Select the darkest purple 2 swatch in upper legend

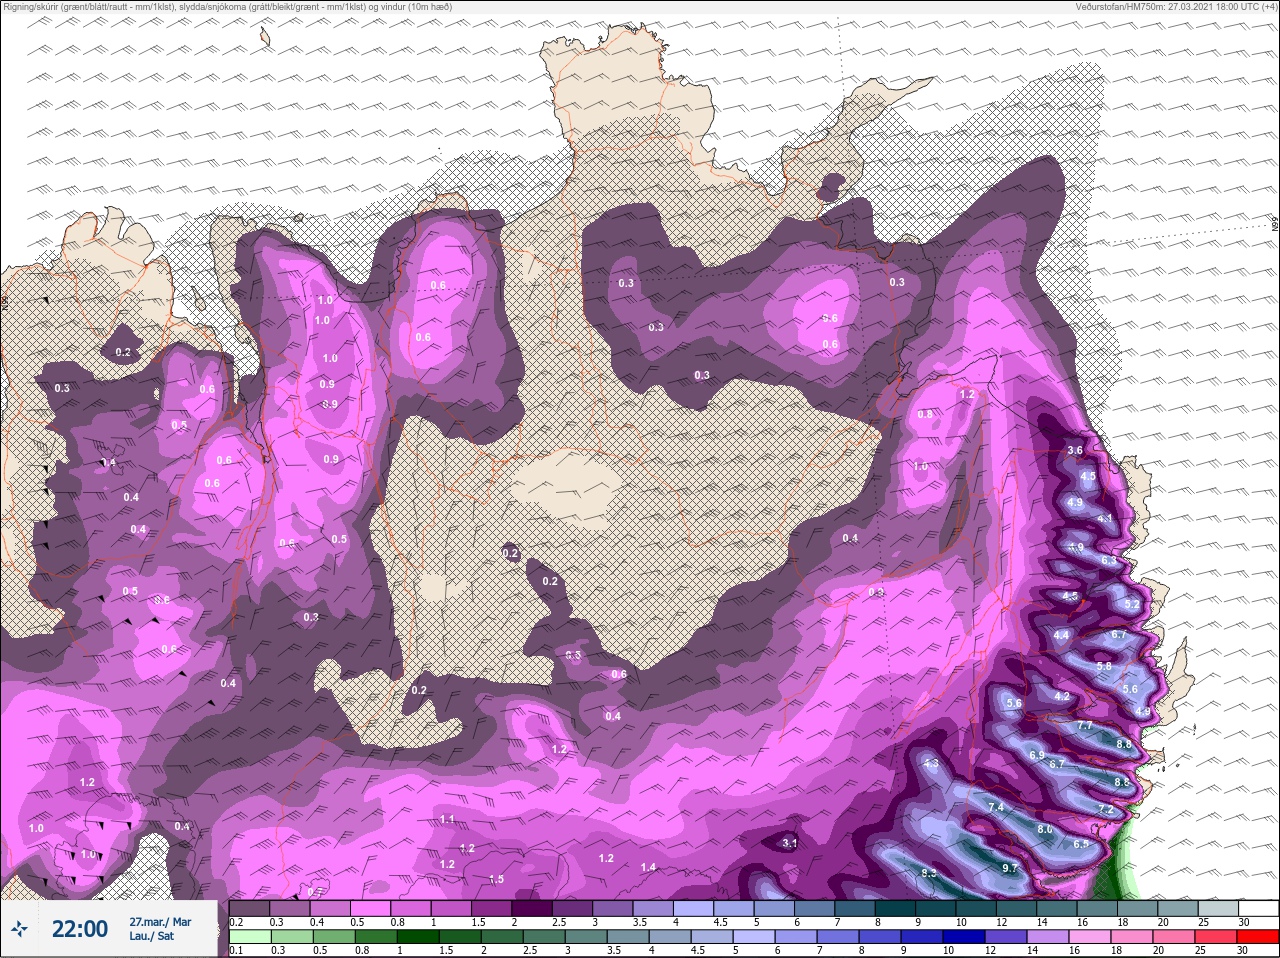(531, 908)
